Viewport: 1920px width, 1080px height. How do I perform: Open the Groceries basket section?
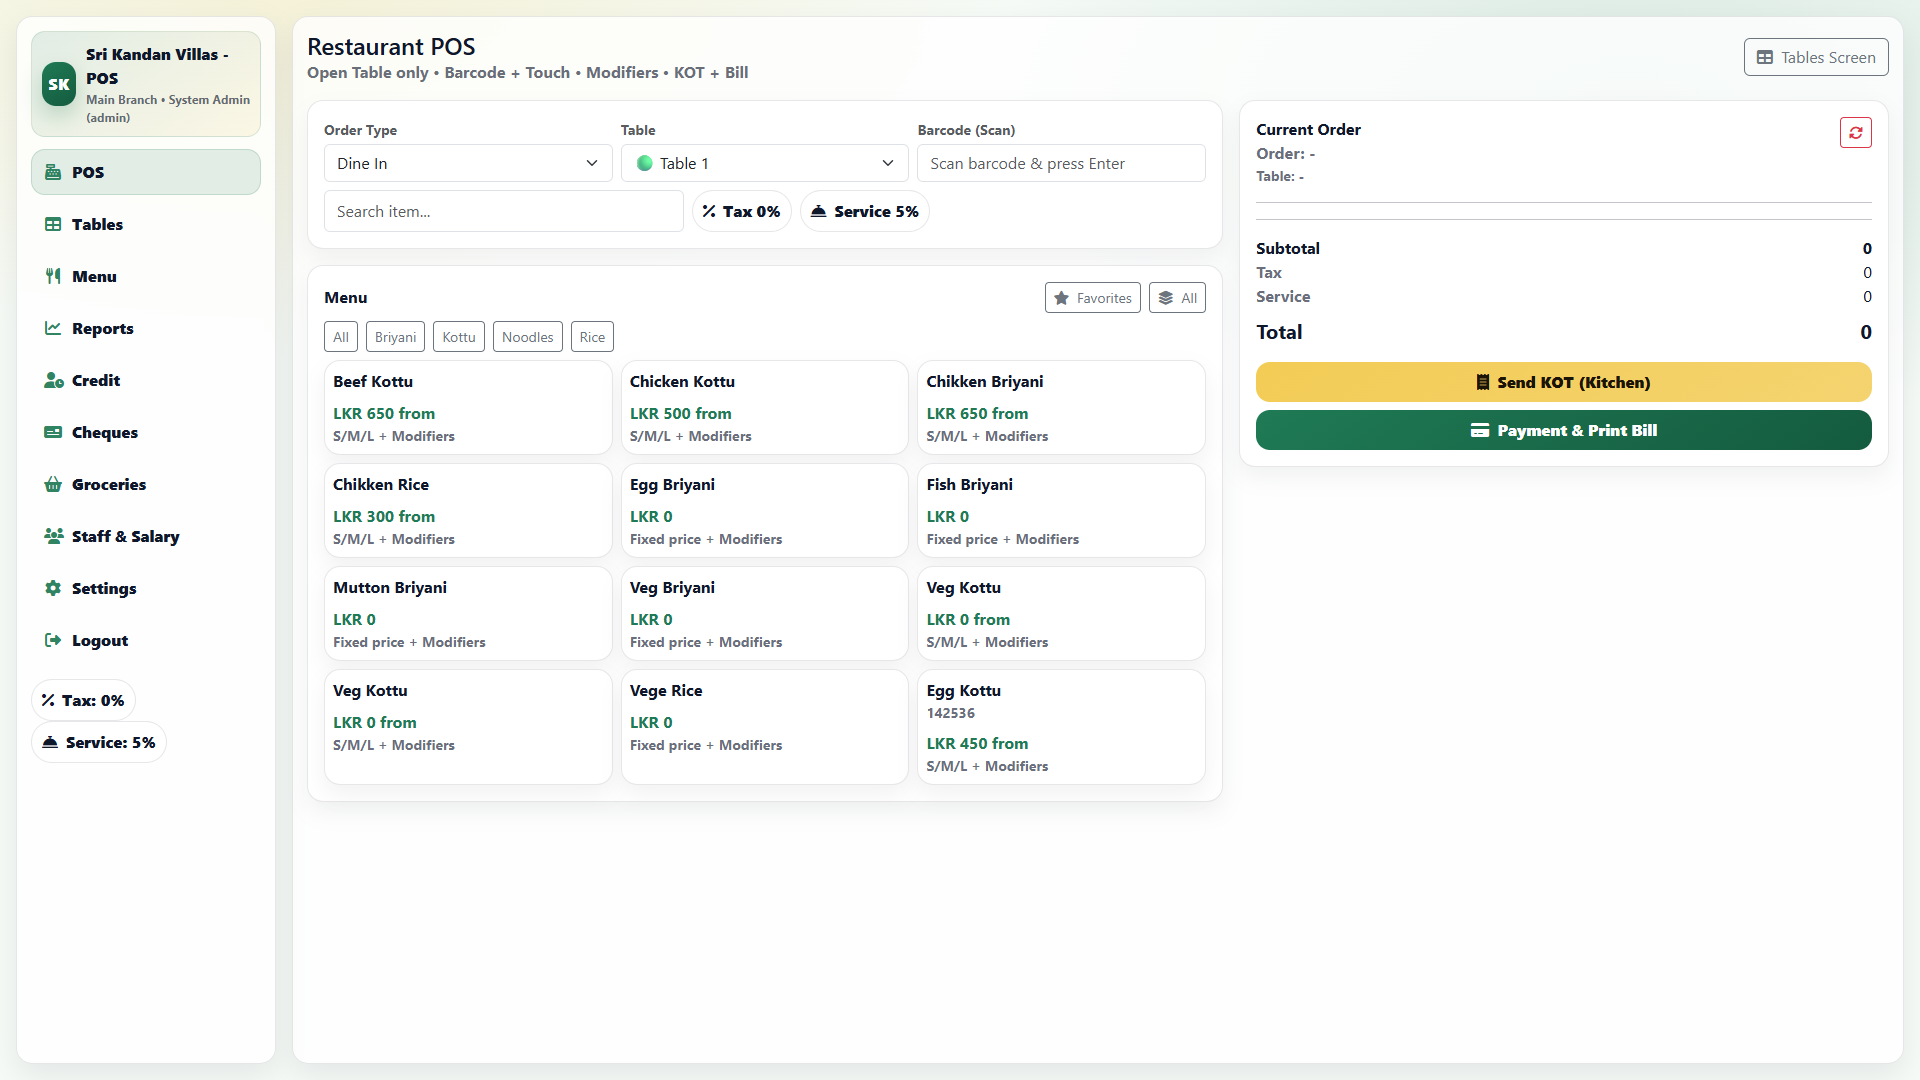(x=108, y=484)
